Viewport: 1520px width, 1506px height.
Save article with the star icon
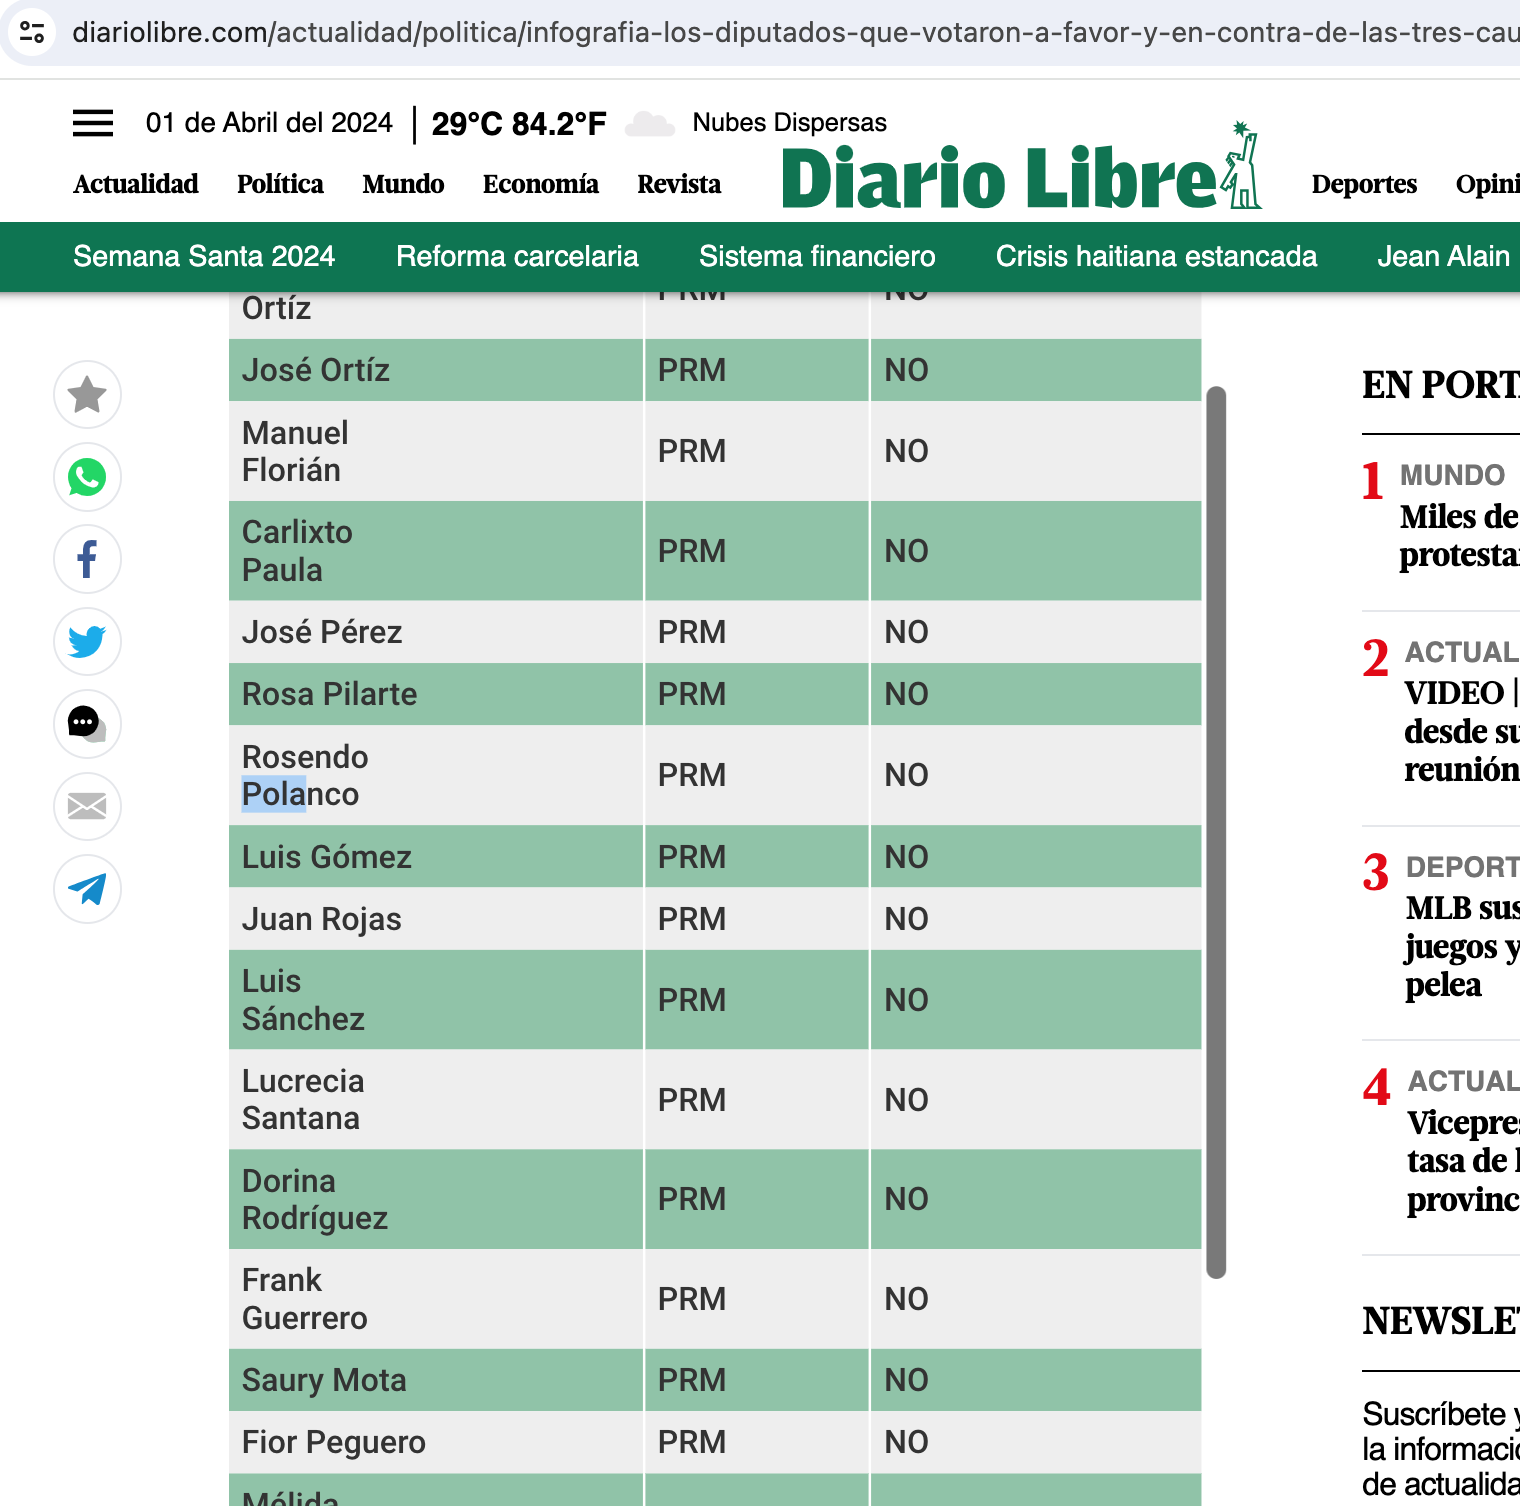[x=87, y=395]
